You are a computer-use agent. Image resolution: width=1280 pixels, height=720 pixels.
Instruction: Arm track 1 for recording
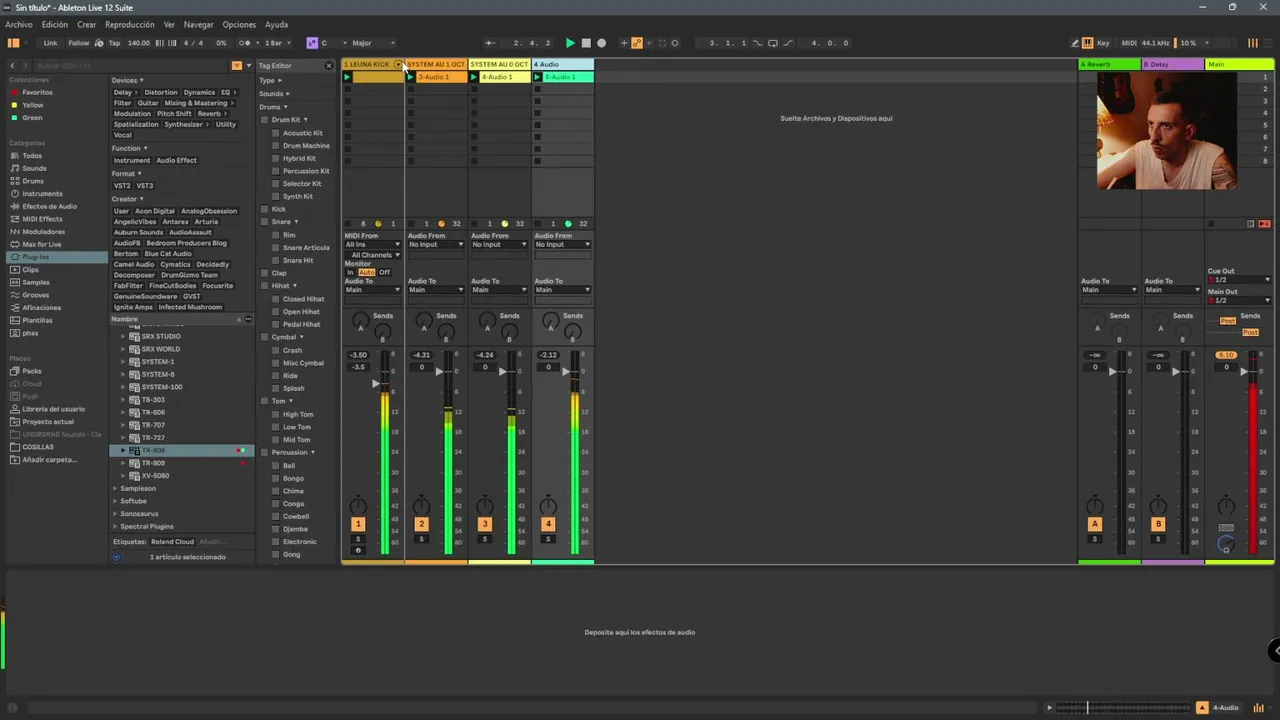tap(358, 550)
